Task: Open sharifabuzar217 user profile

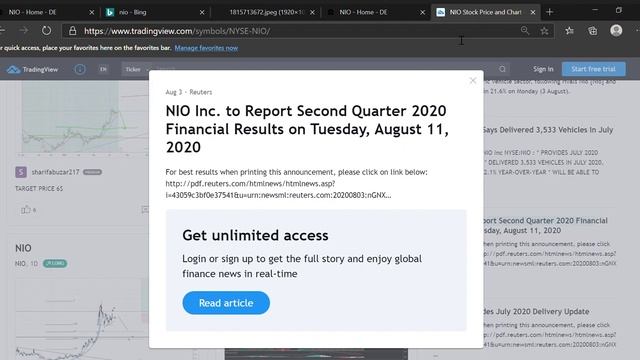Action: click(56, 172)
